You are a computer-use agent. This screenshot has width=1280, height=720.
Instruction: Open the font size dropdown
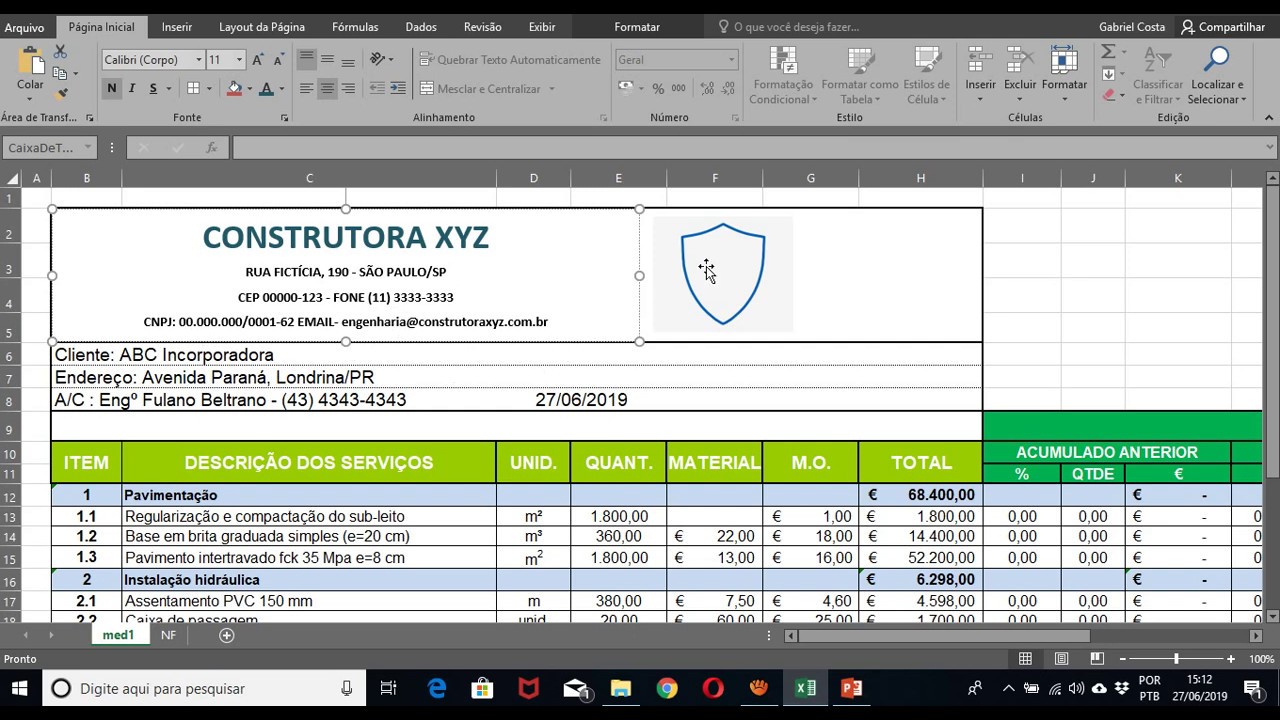pyautogui.click(x=238, y=60)
